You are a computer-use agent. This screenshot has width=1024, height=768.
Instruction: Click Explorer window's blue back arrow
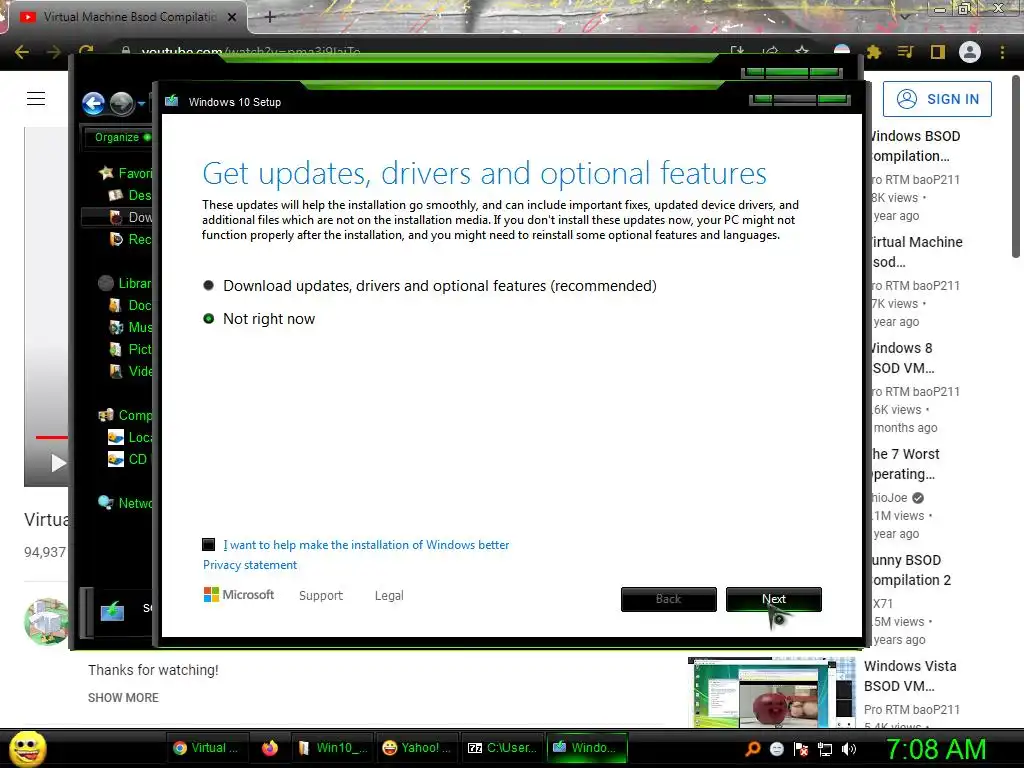[93, 103]
